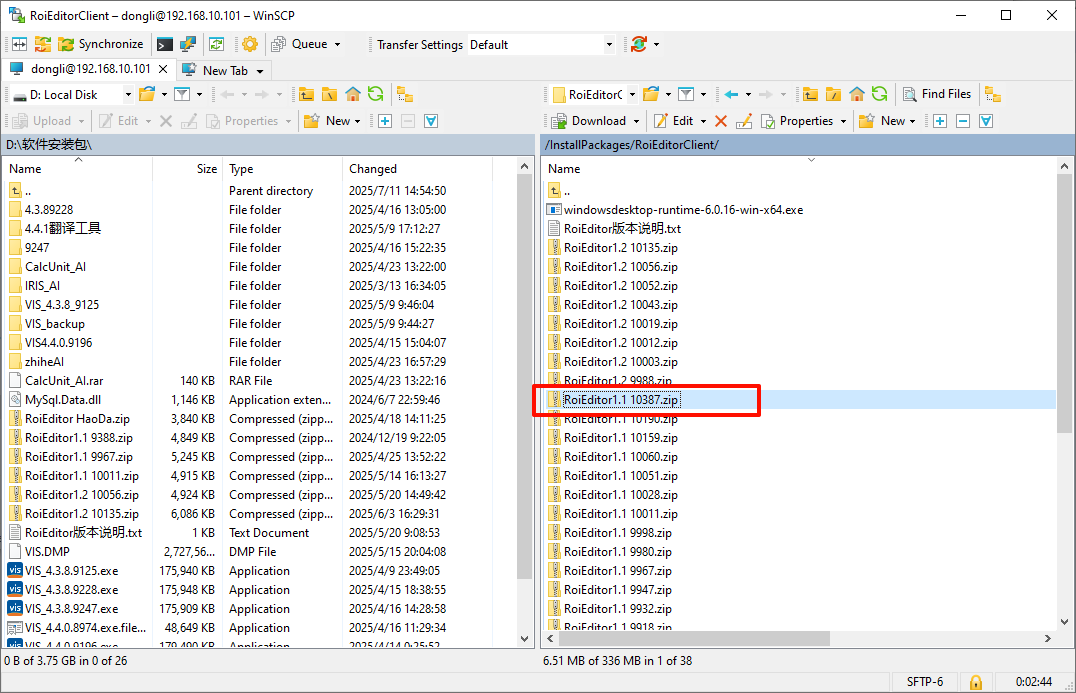Screen dimensions: 1076x693
Task: Go to remote home directory icon
Action: (857, 94)
